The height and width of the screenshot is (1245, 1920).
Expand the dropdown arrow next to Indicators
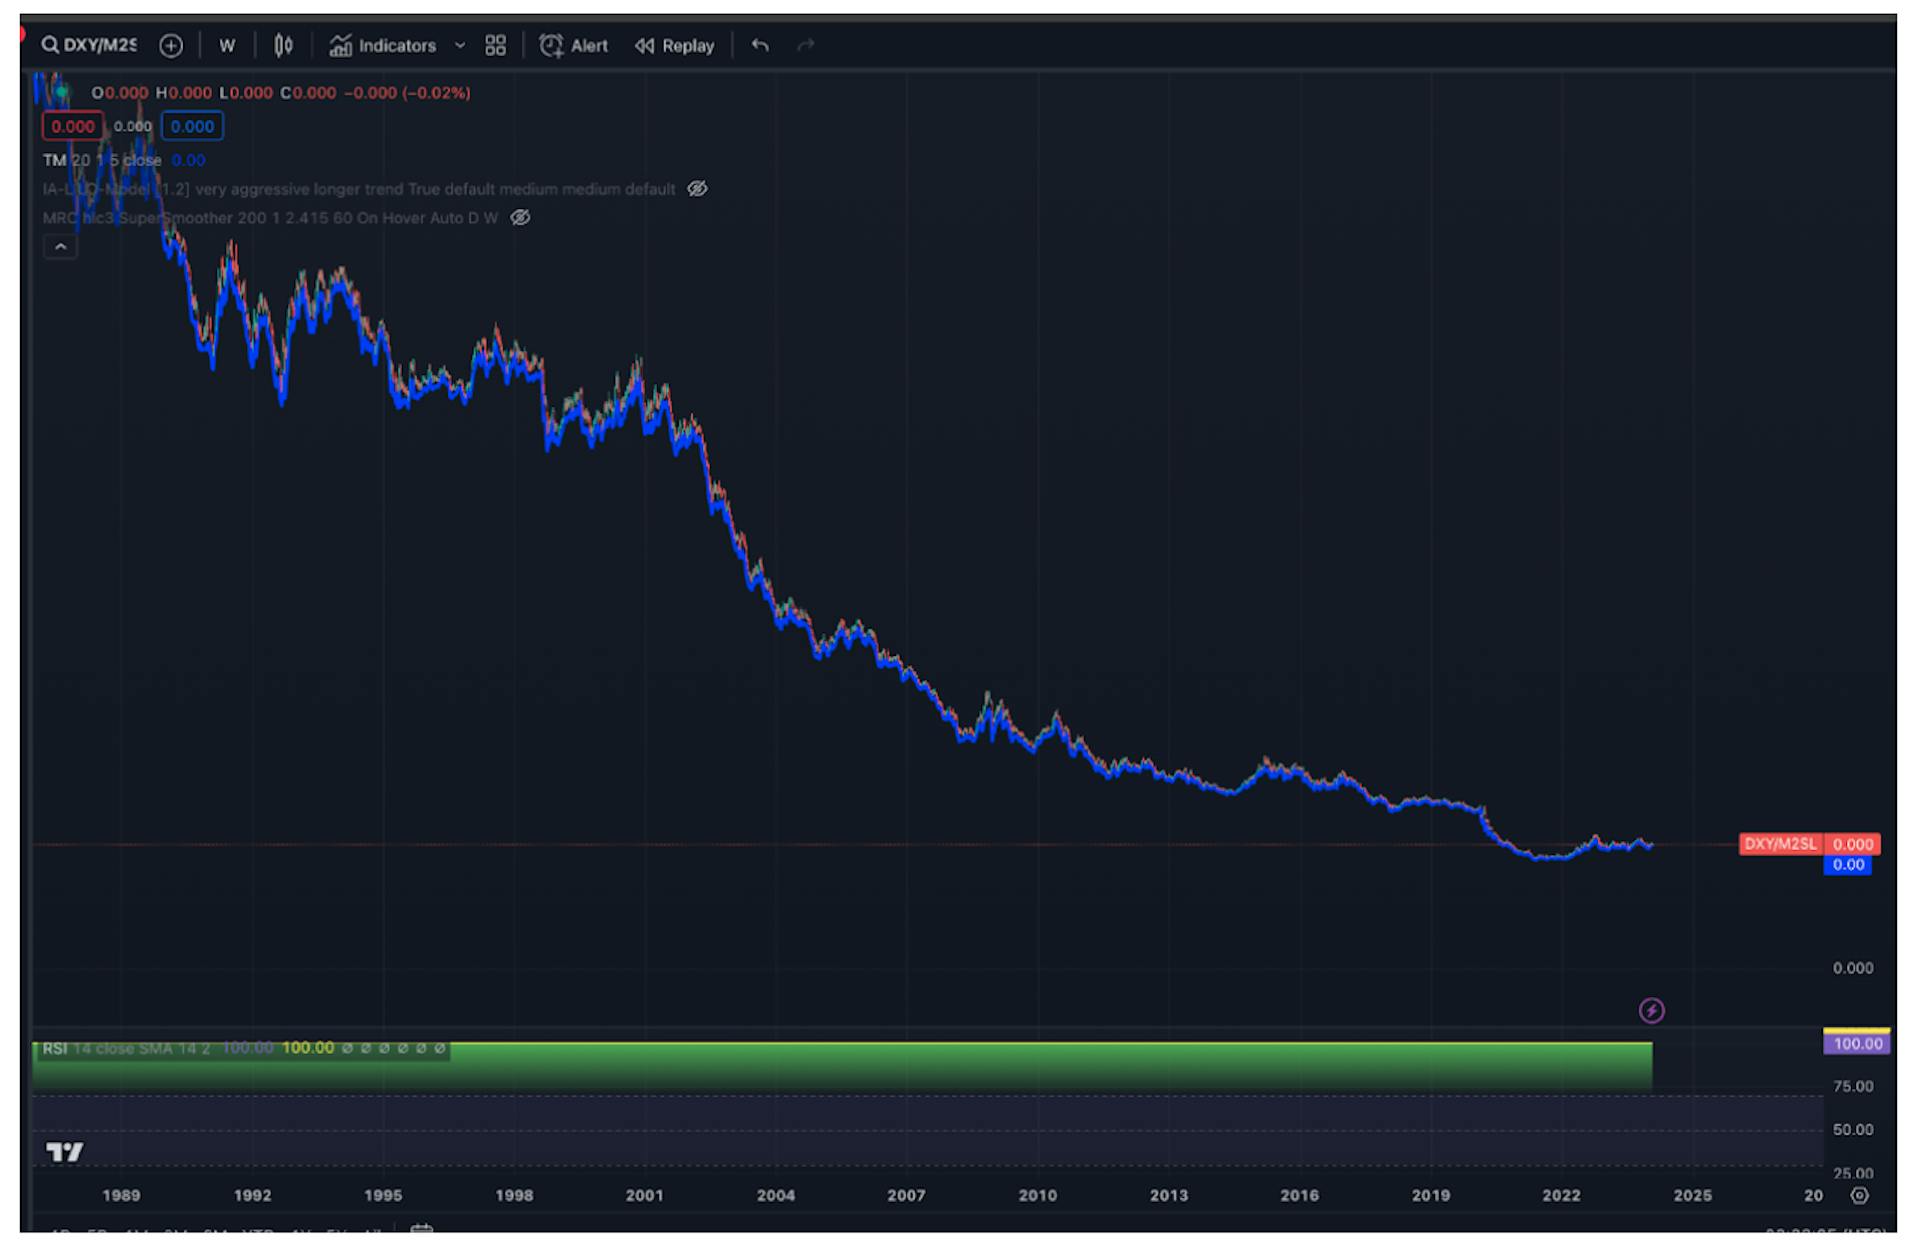coord(460,45)
